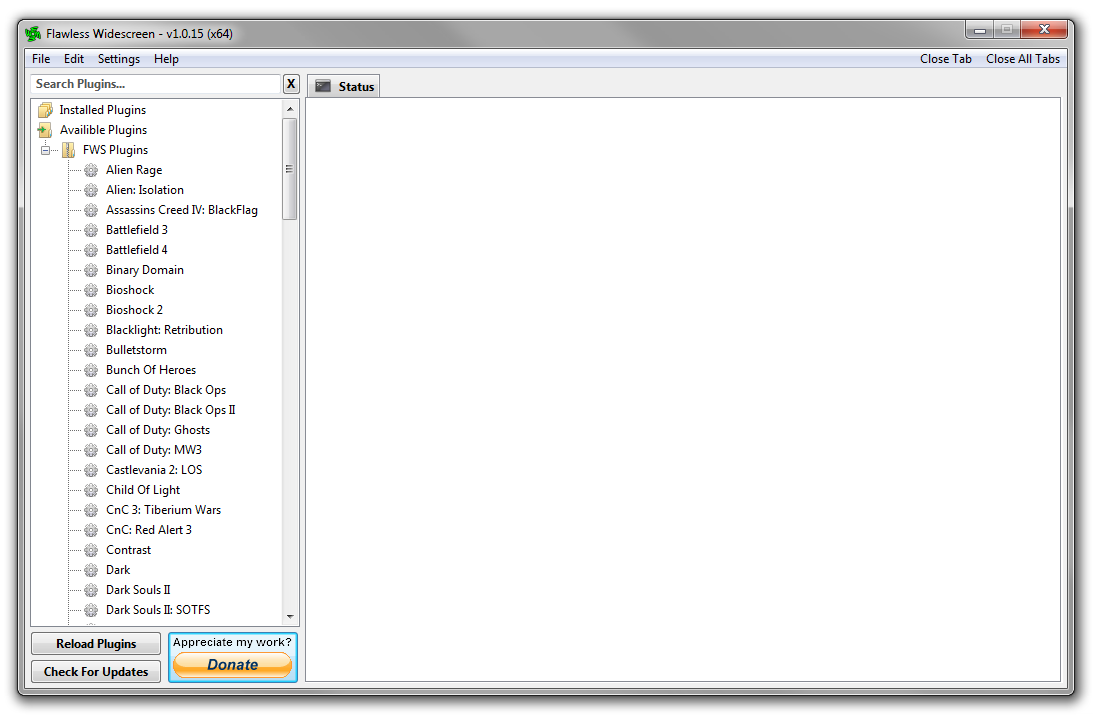Click the gear icon beside Contrast
This screenshot has height=727, width=1097.
(91, 550)
